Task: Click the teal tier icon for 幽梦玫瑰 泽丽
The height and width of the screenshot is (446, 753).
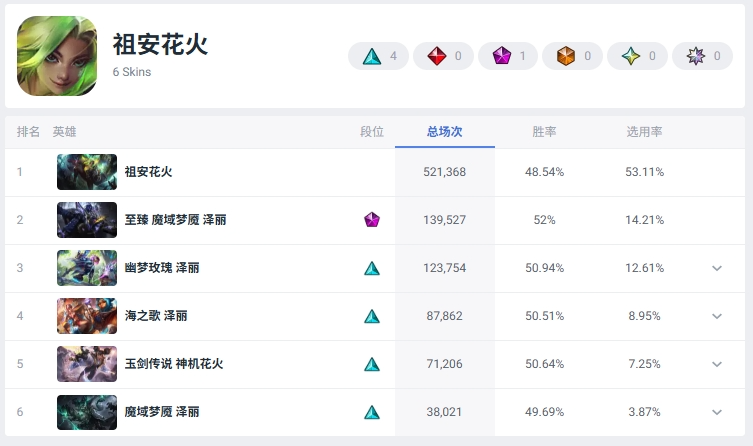Action: point(372,268)
